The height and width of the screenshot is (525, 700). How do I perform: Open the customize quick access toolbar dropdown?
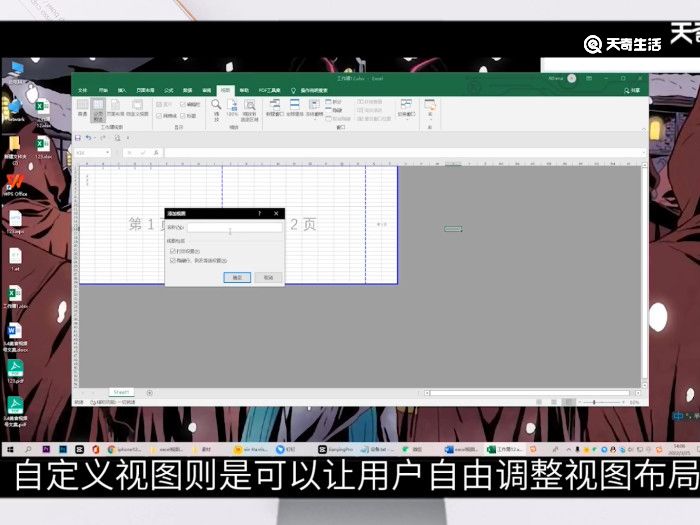(128, 138)
